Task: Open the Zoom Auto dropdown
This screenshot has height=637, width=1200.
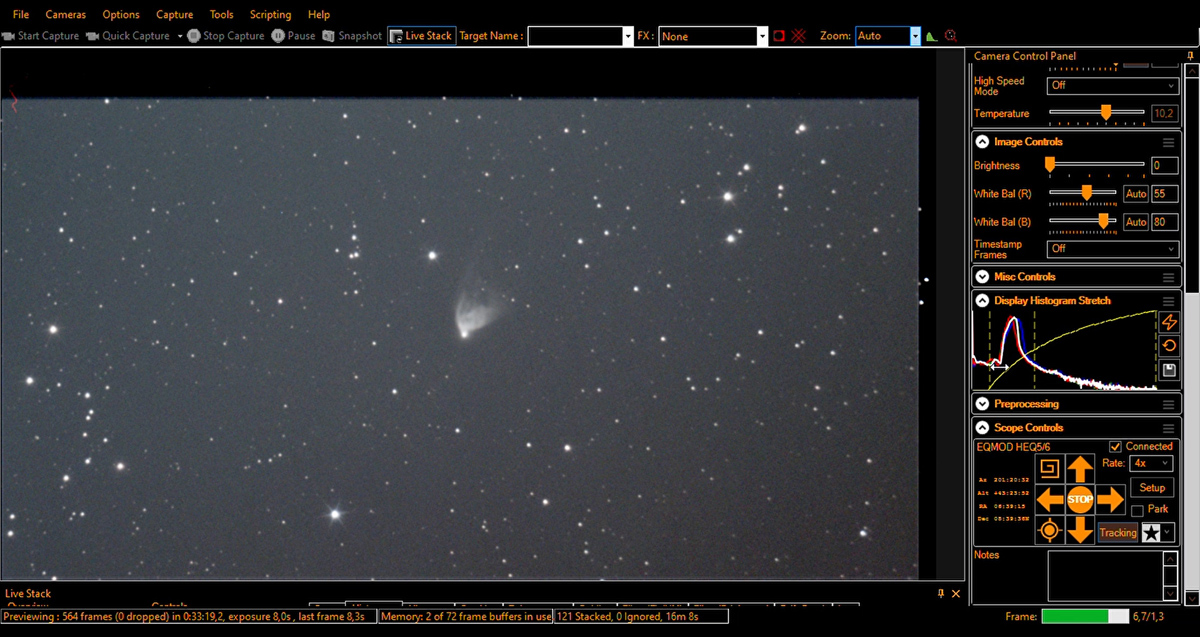Action: tap(915, 36)
